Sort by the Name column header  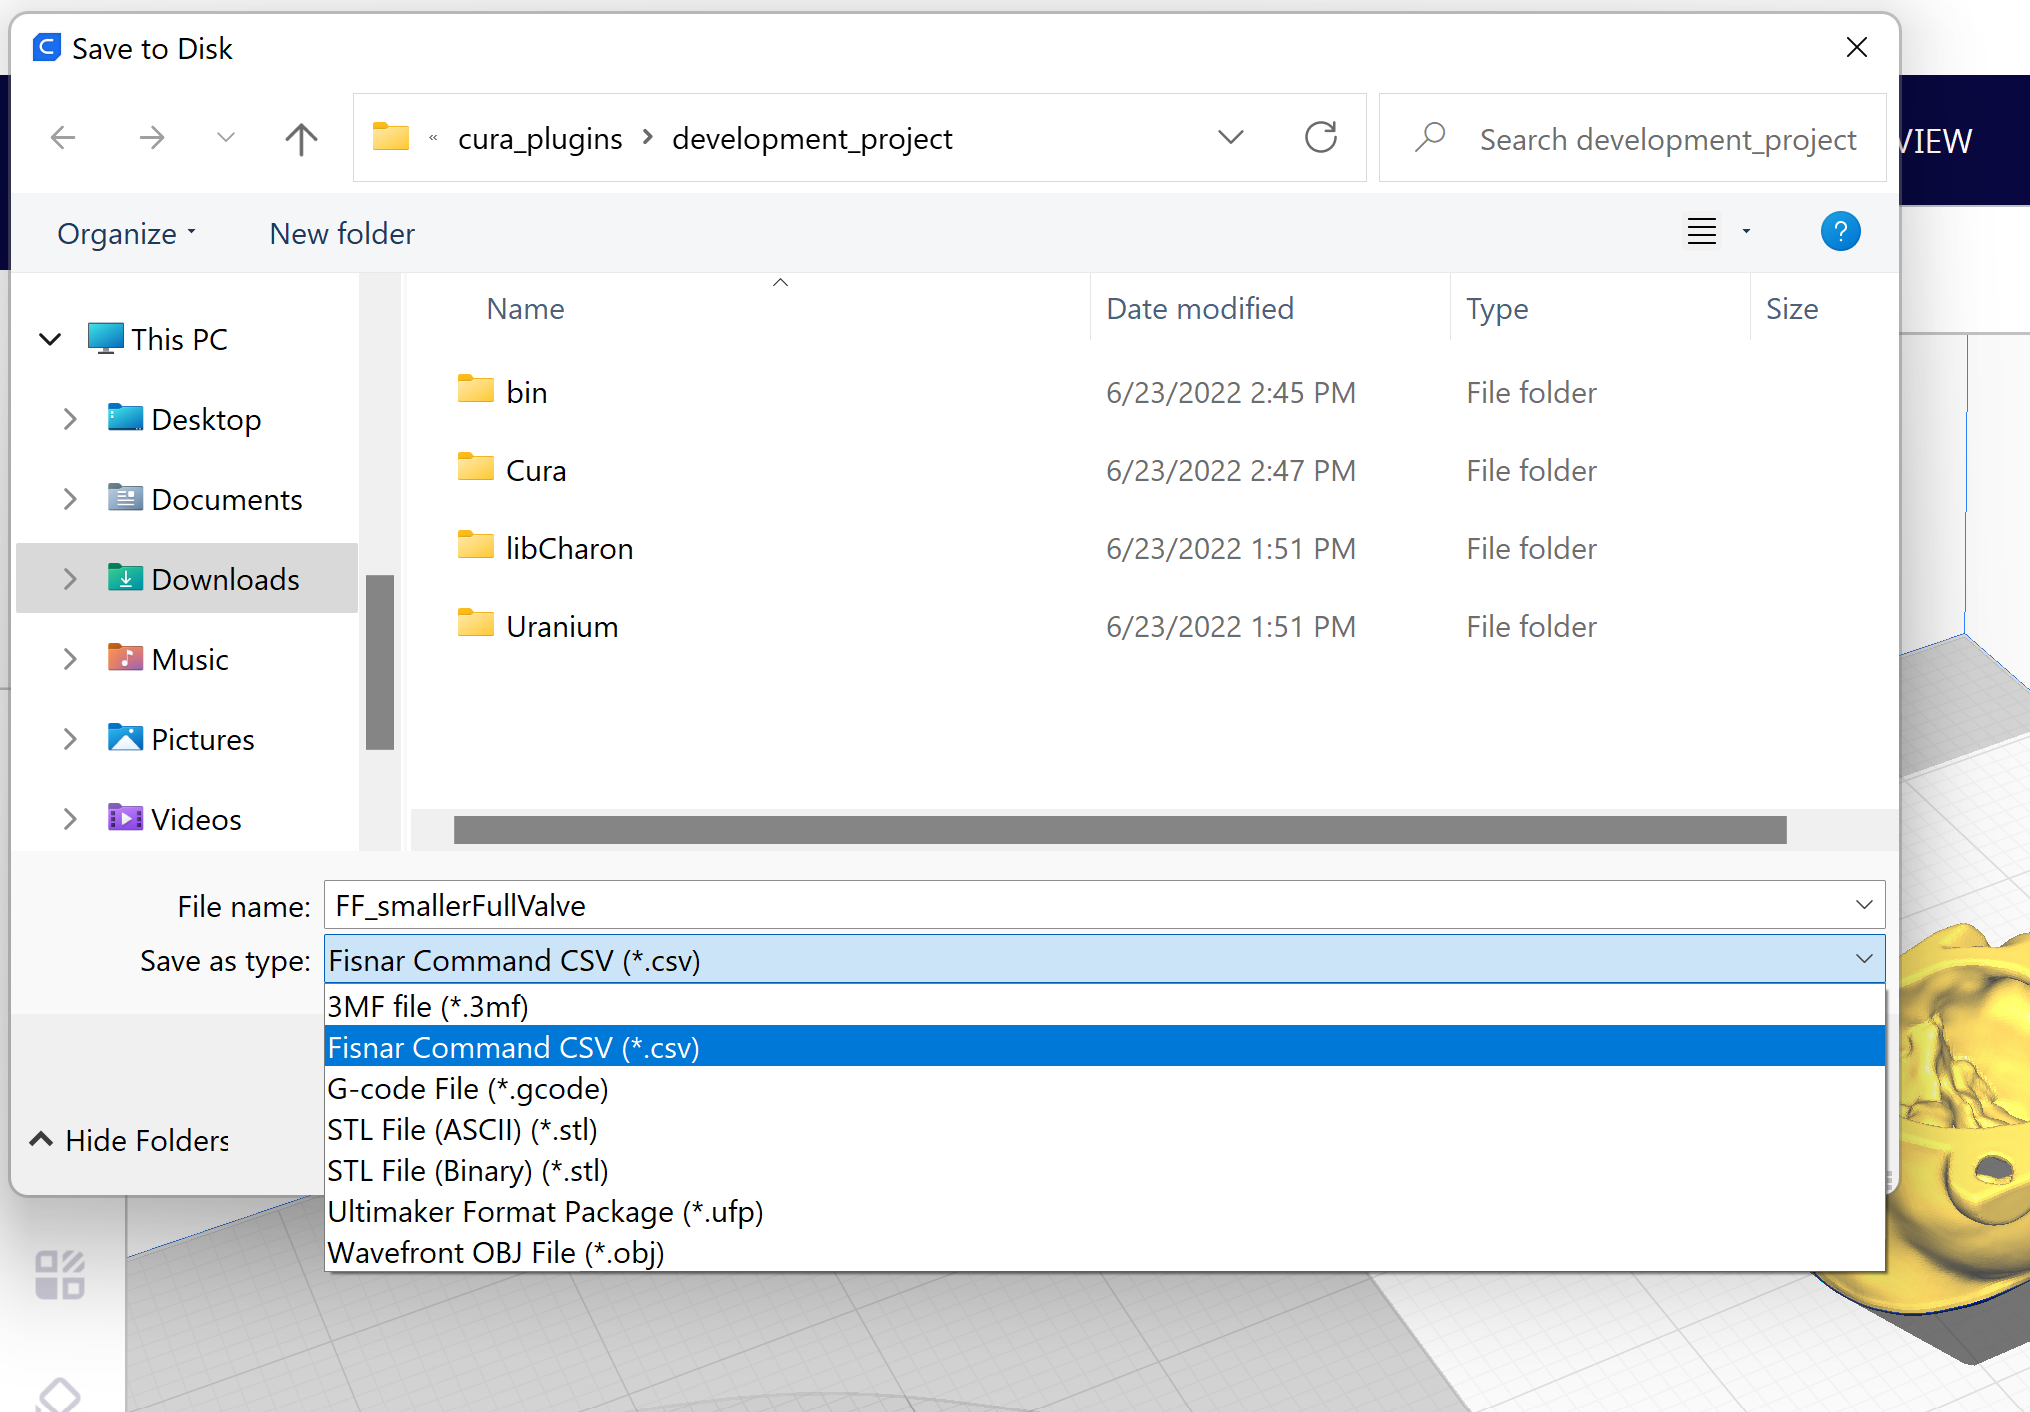point(525,309)
